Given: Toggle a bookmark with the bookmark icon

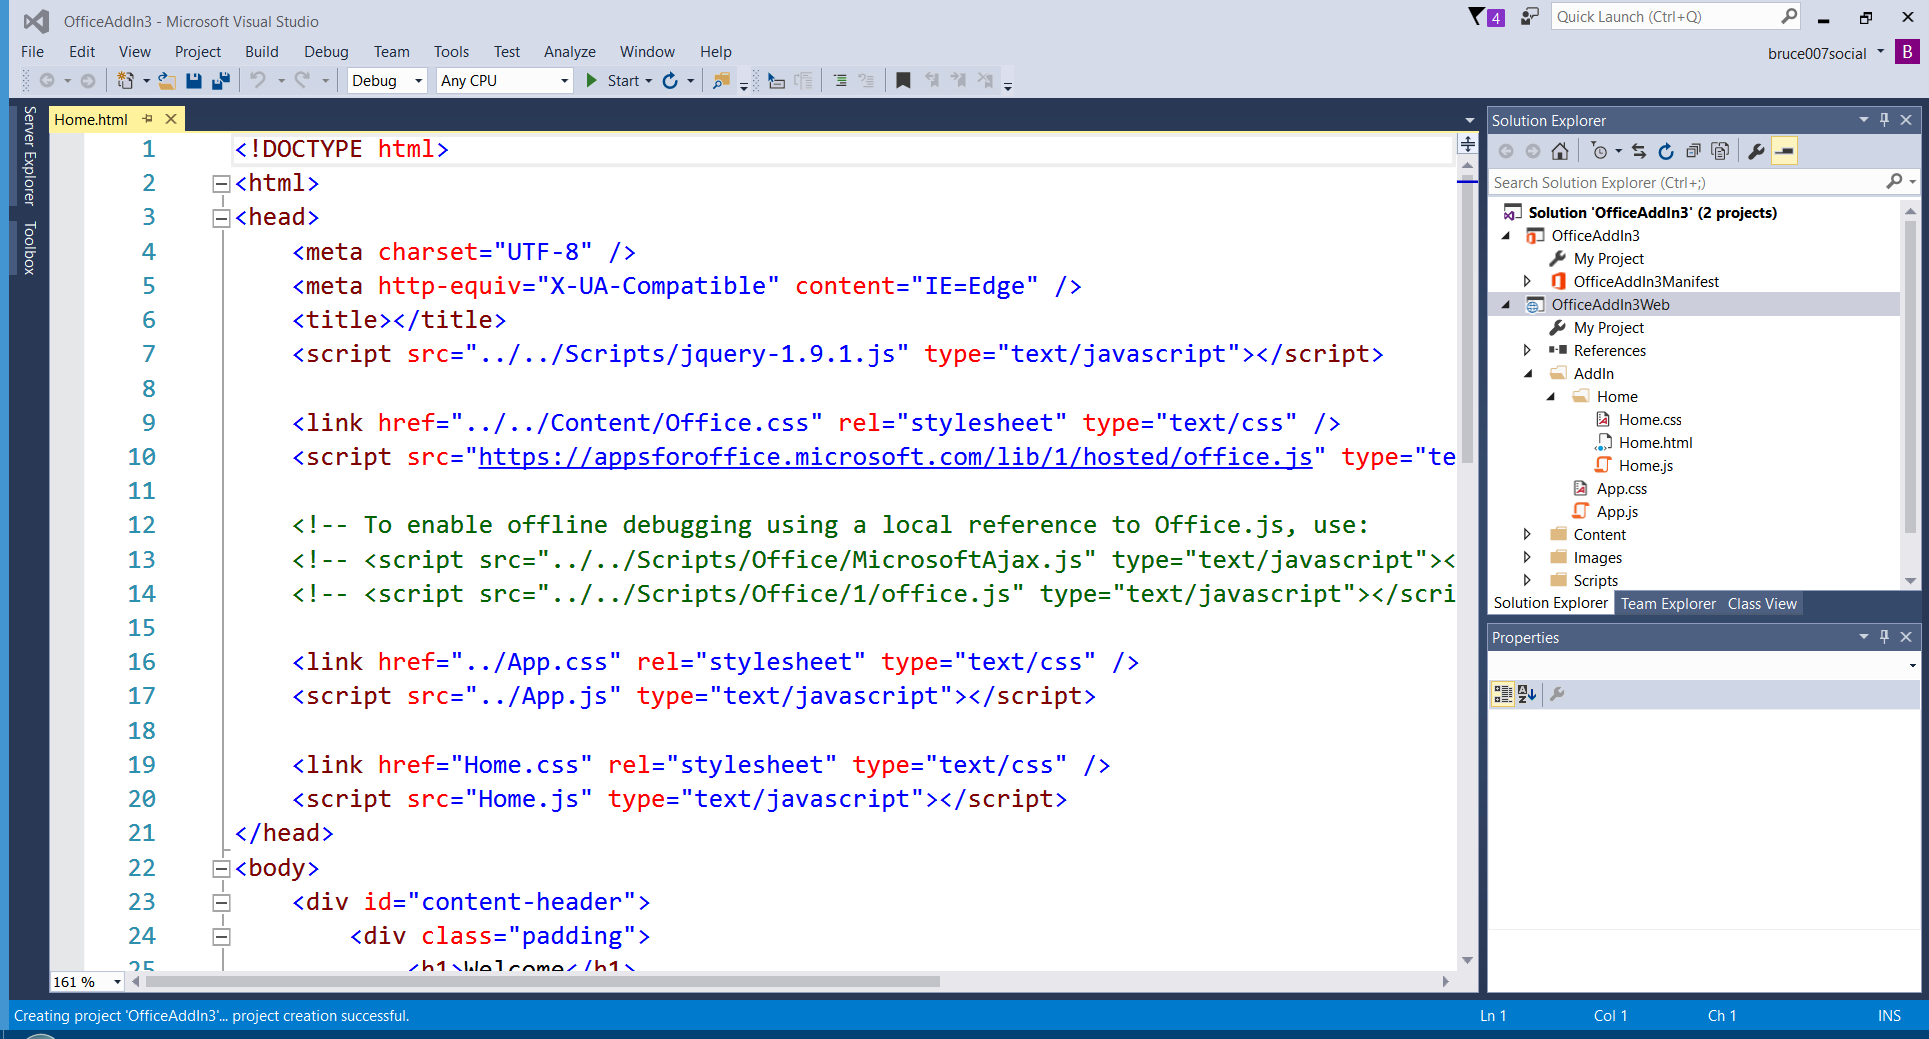Looking at the screenshot, I should click(x=903, y=81).
